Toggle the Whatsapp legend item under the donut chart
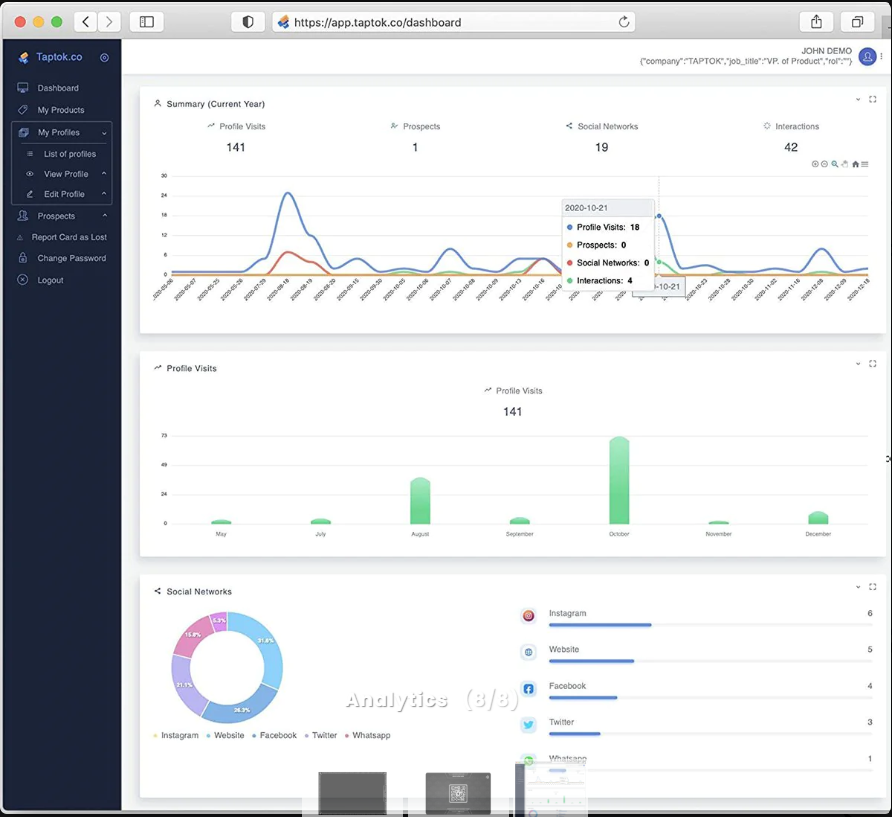This screenshot has height=817, width=892. point(367,736)
